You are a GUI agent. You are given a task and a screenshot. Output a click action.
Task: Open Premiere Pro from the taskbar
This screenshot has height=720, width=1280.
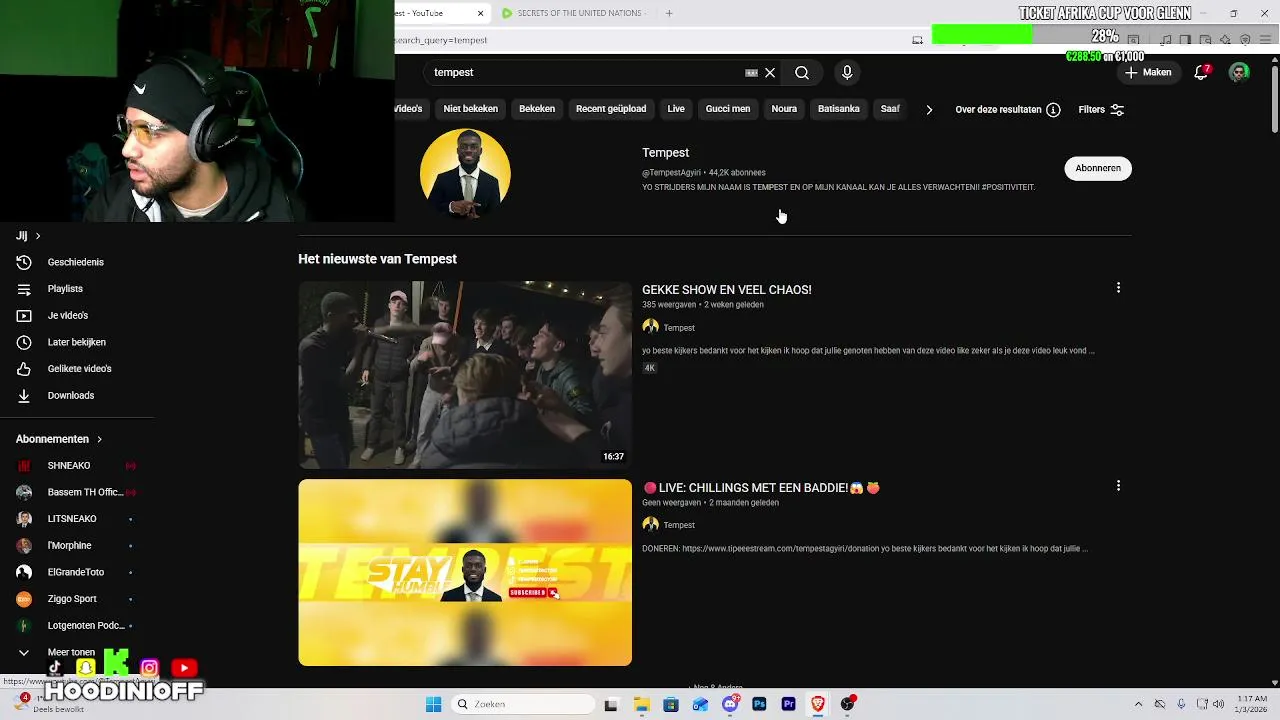pyautogui.click(x=789, y=705)
